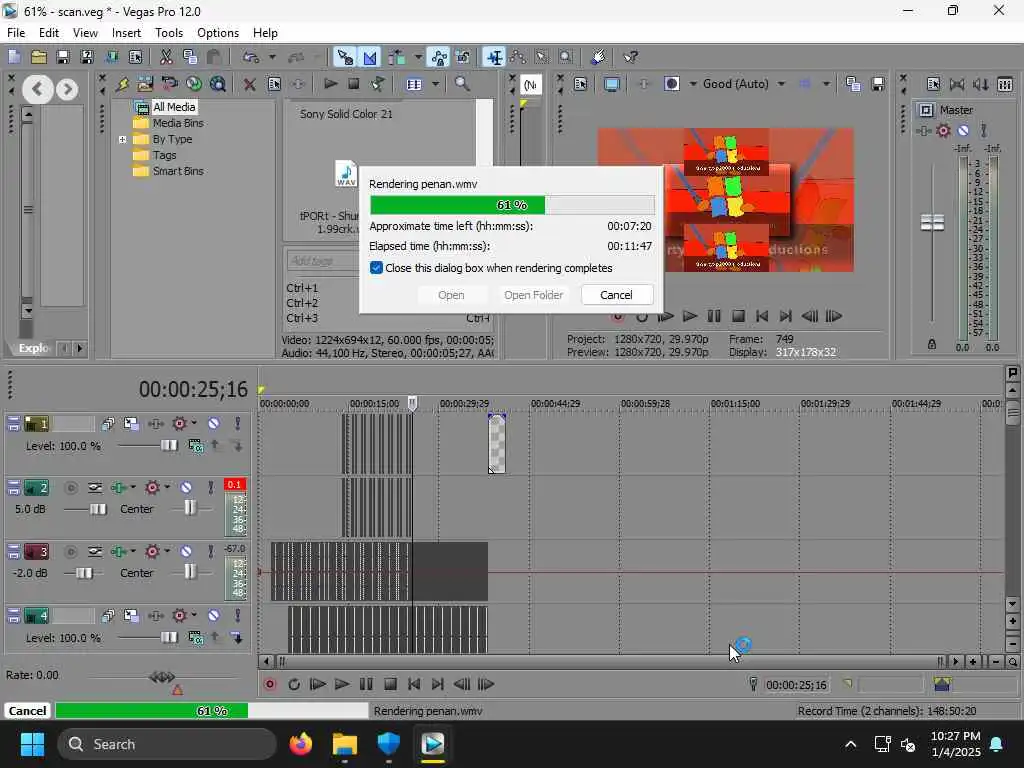This screenshot has width=1024, height=768.
Task: Adjust track 2 volume slider
Action: coord(98,509)
